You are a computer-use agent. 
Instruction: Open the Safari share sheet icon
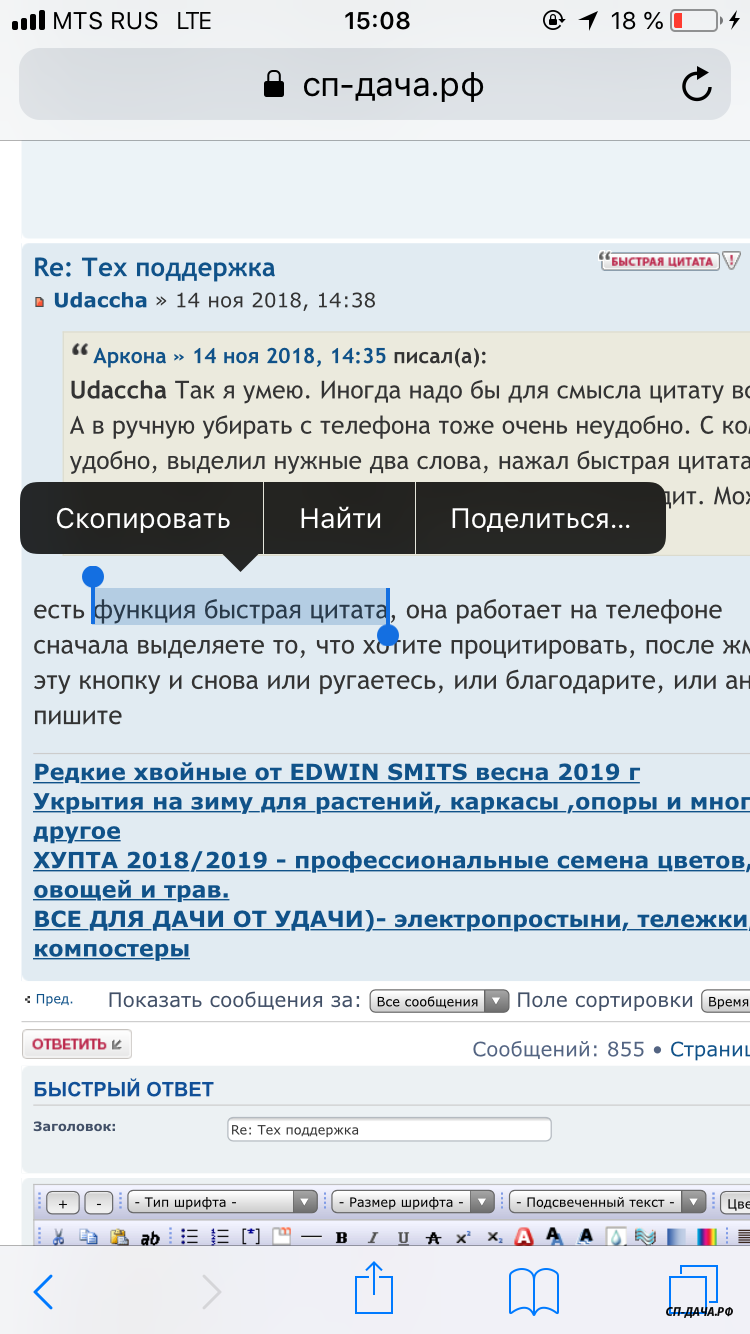[372, 1289]
